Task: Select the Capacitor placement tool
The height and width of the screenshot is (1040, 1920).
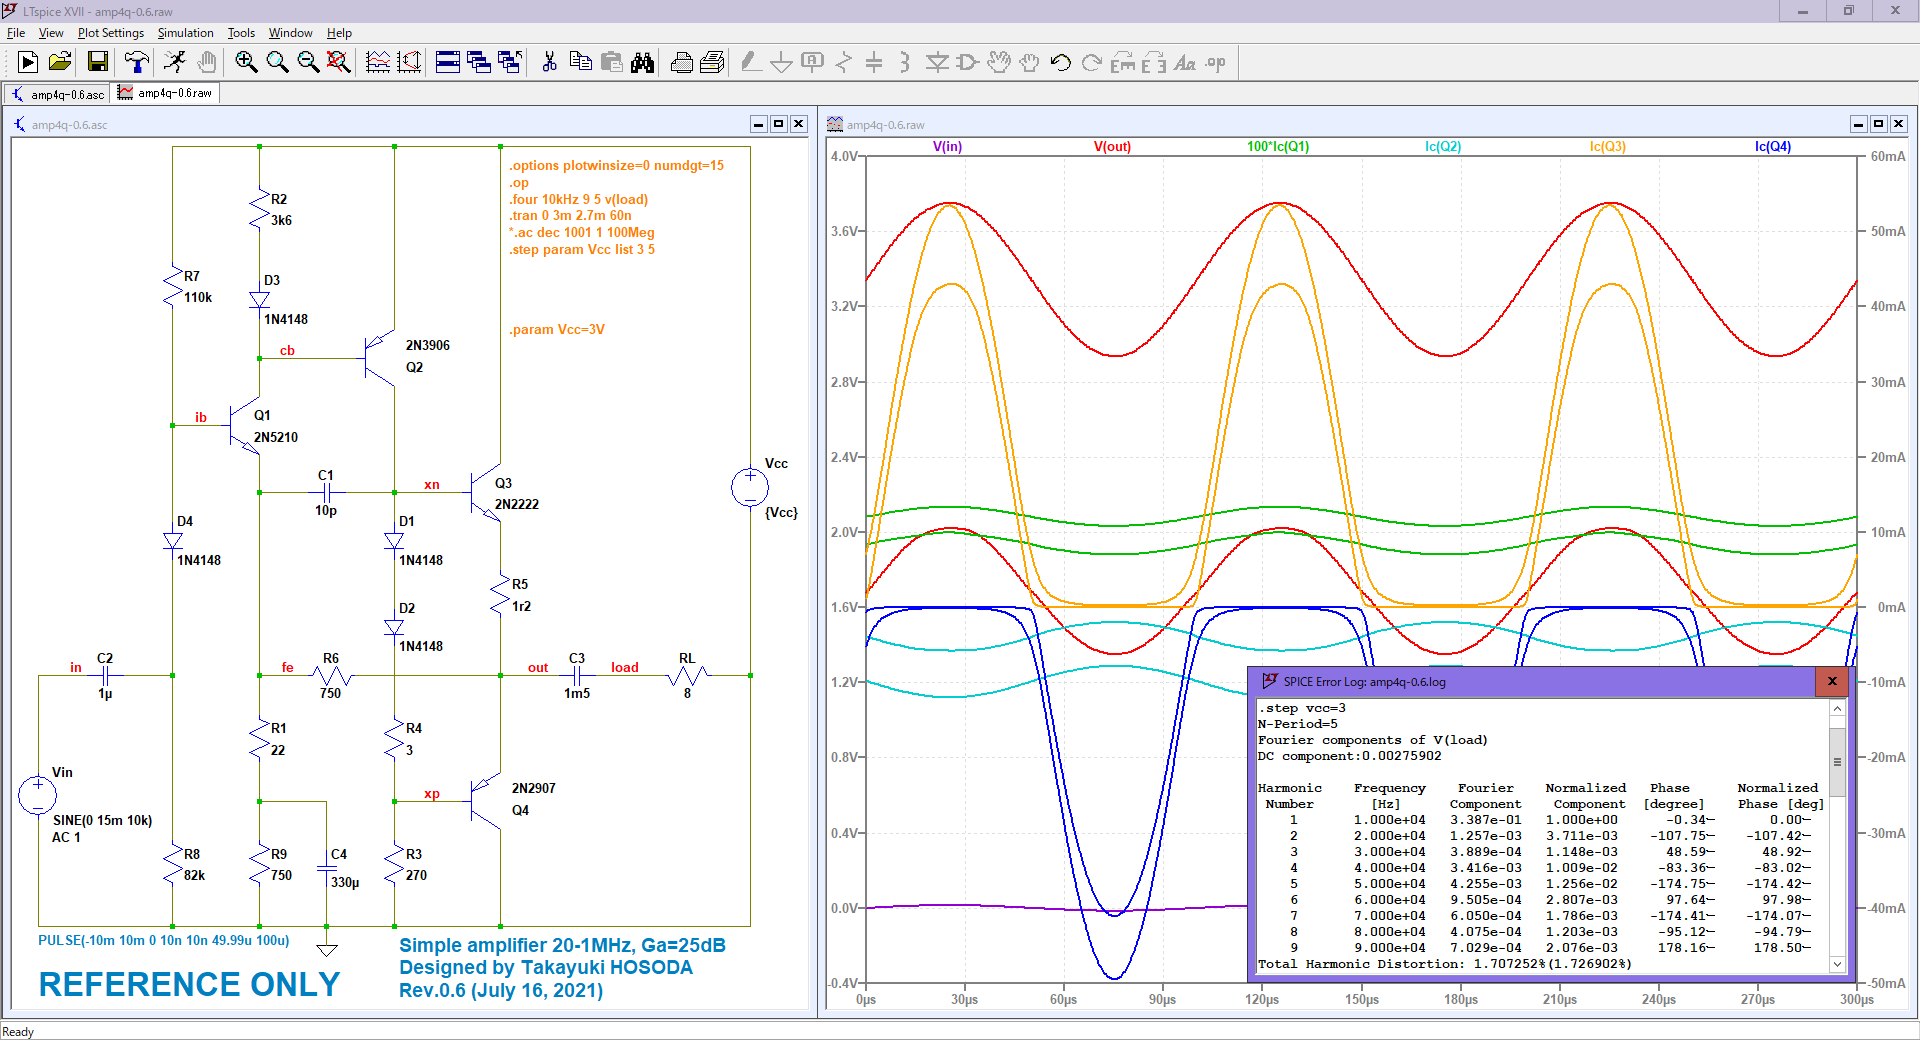Action: pyautogui.click(x=875, y=62)
